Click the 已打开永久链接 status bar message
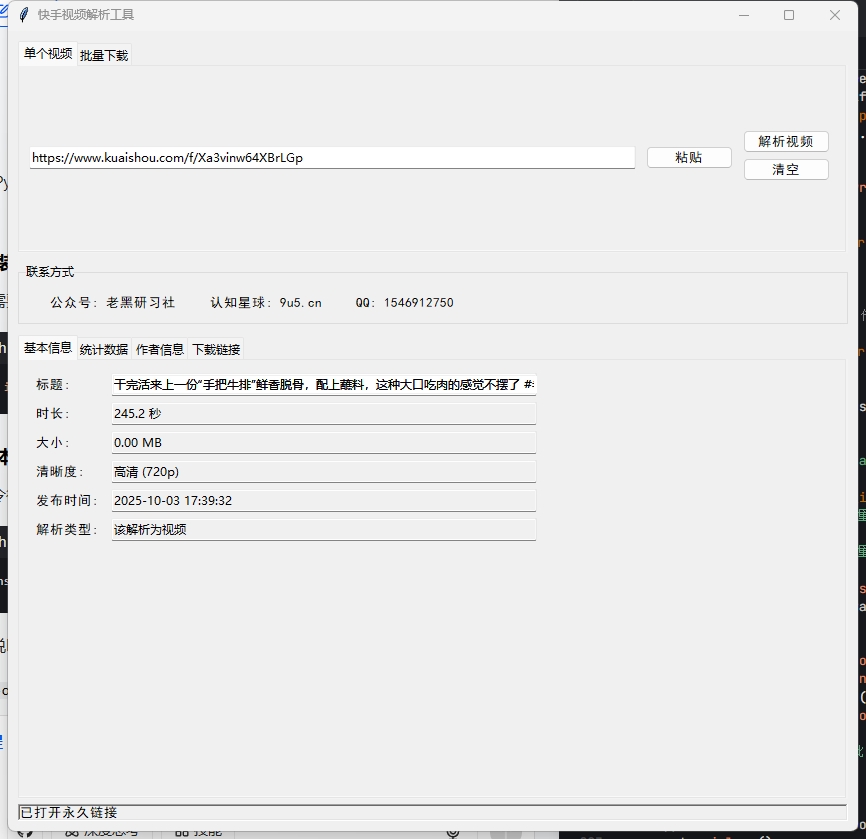 (x=70, y=813)
